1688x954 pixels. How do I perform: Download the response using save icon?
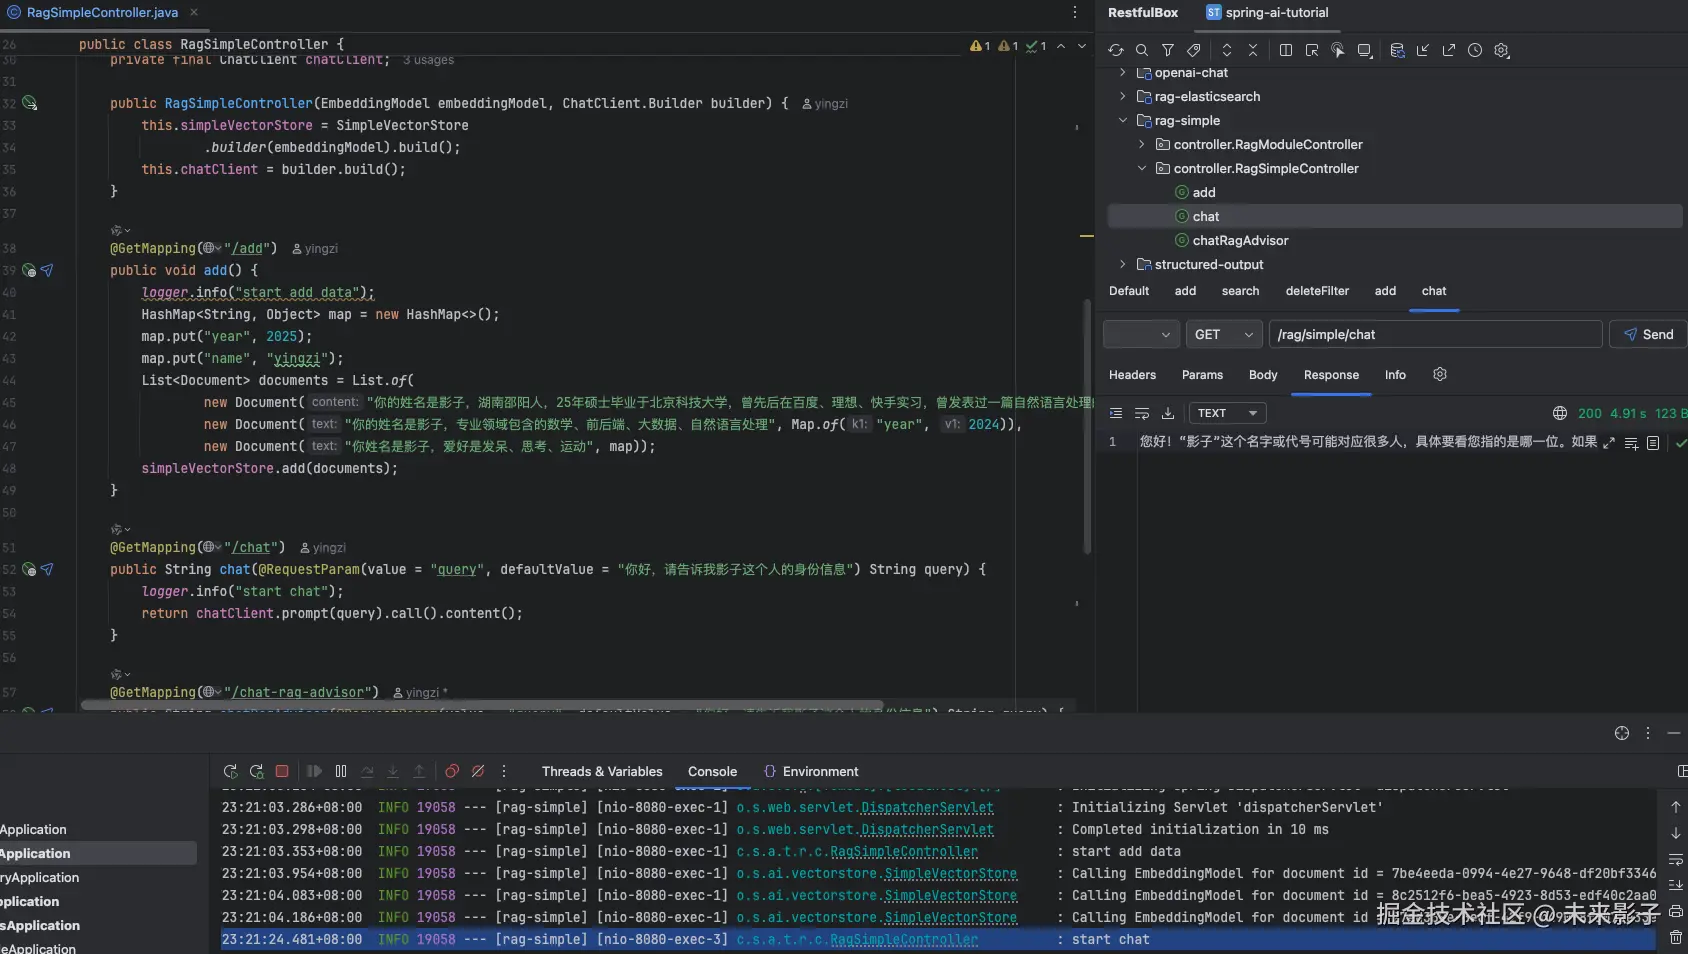tap(1168, 413)
